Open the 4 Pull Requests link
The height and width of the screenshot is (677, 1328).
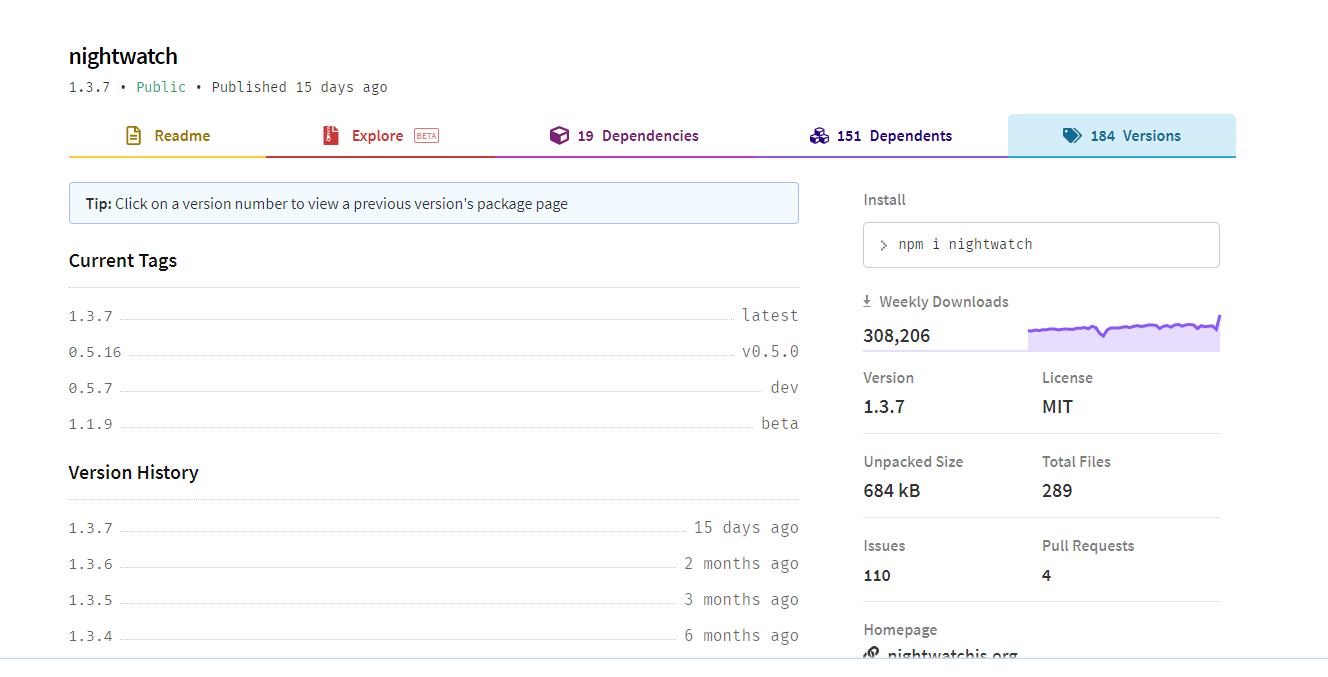[x=1047, y=575]
